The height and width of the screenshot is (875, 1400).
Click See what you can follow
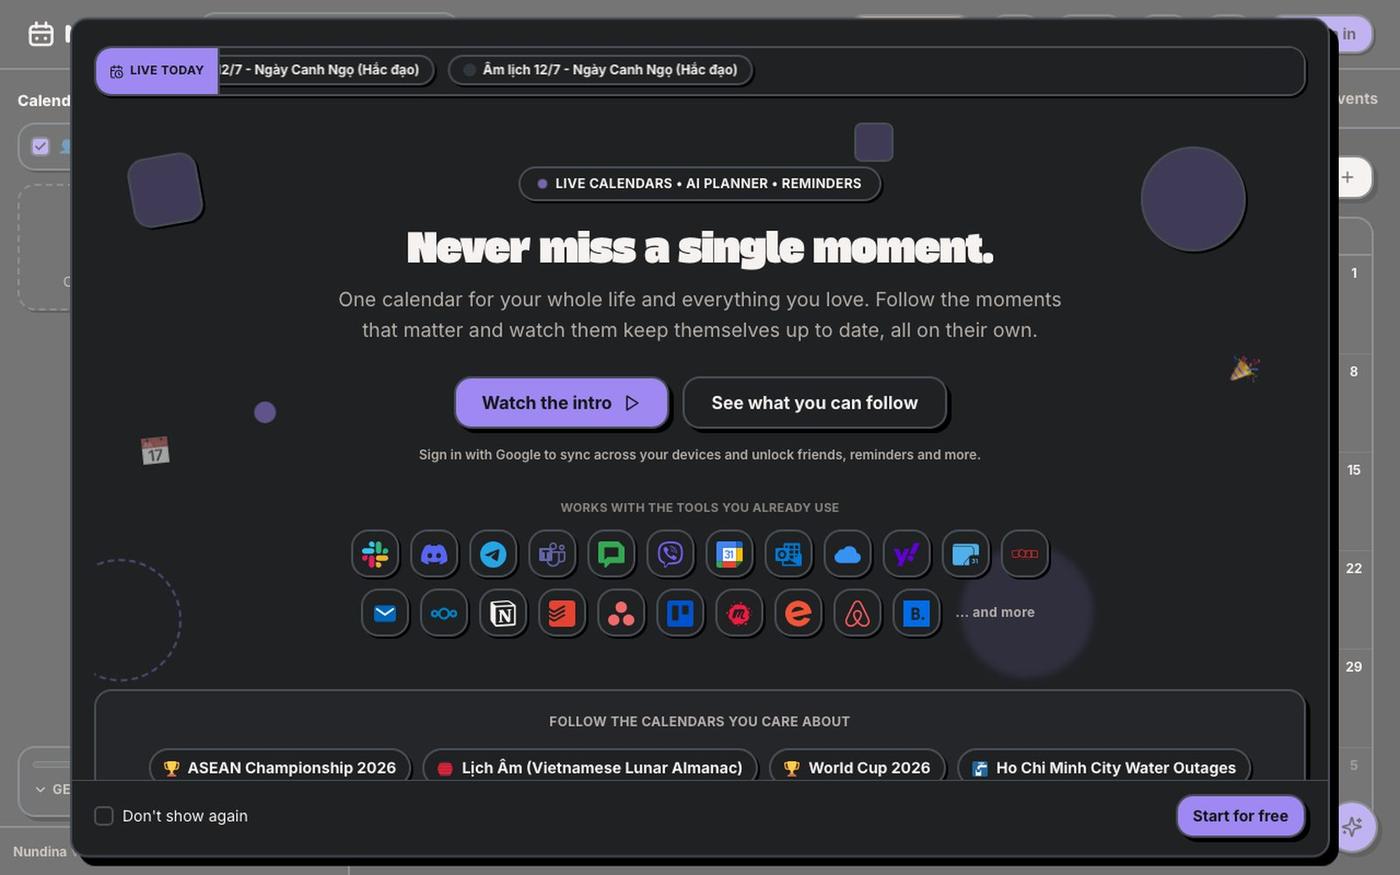coord(814,403)
